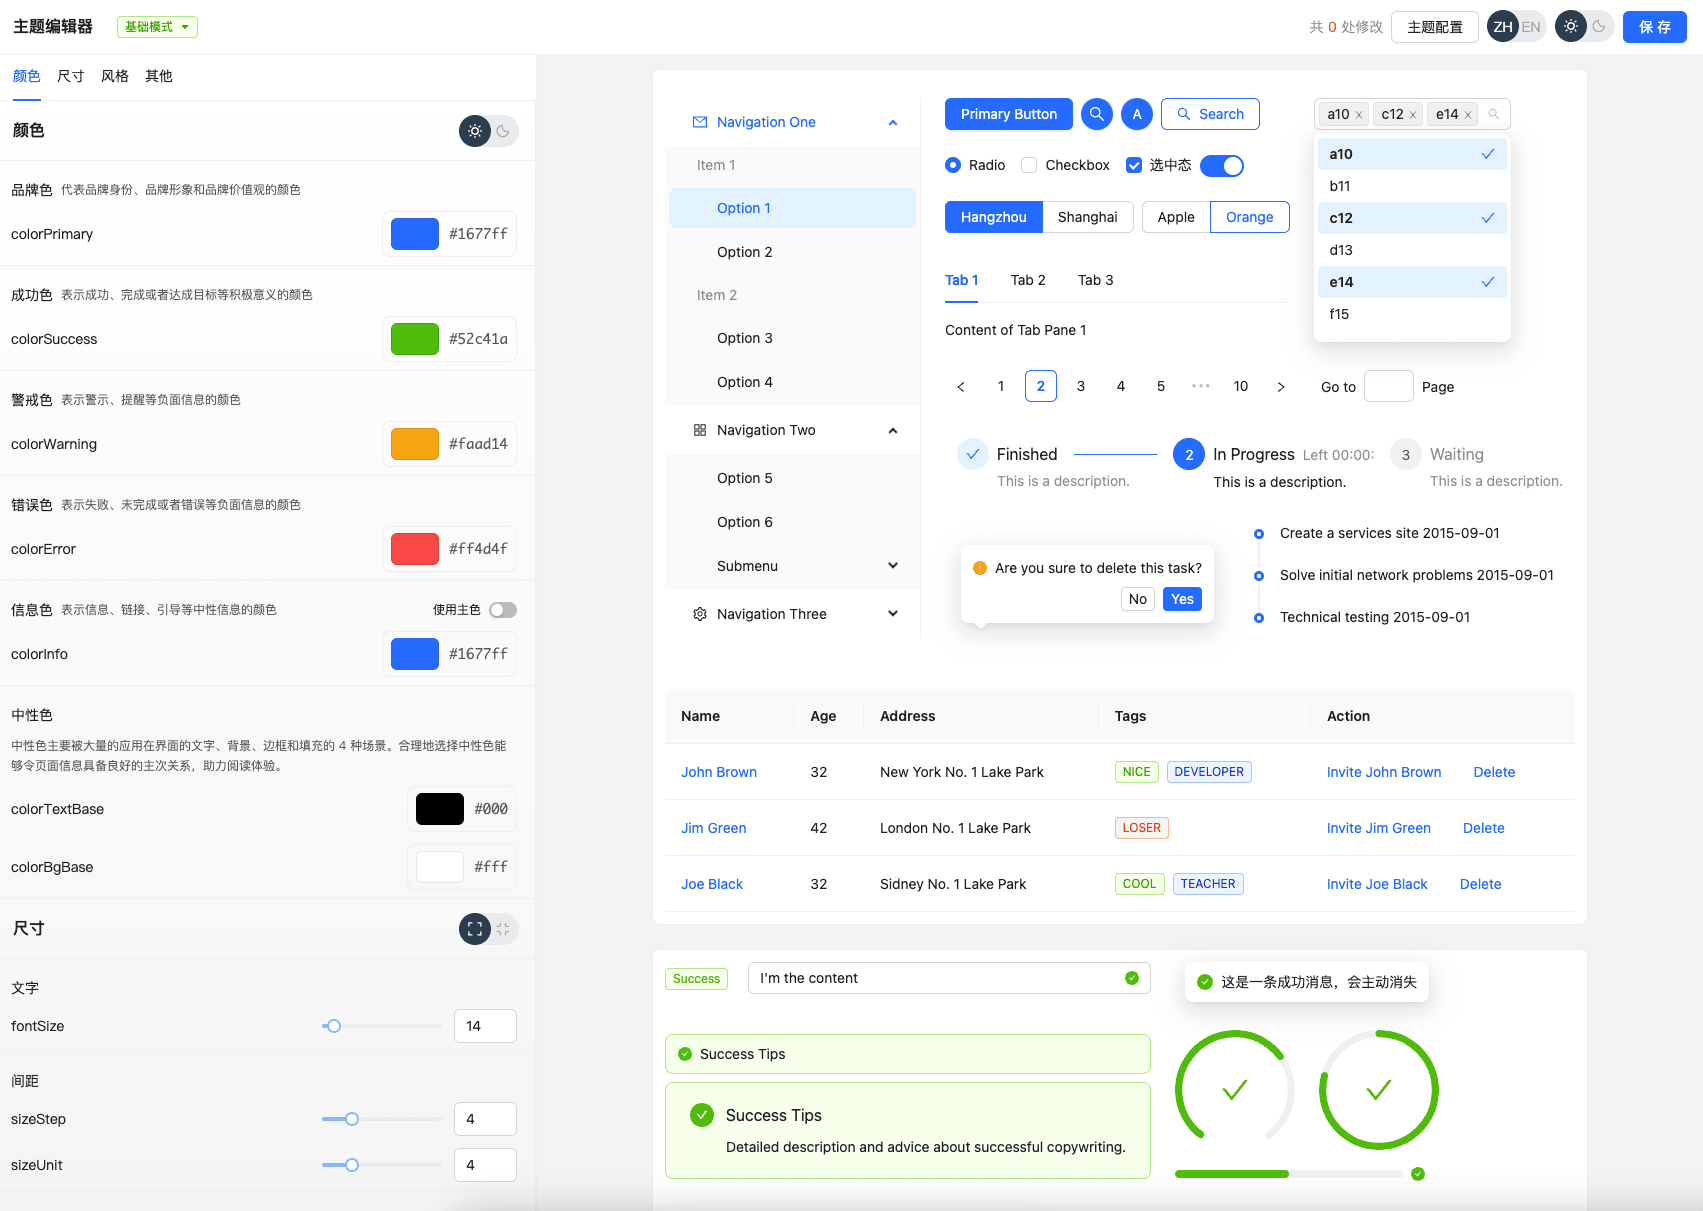This screenshot has height=1211, width=1703.
Task: Remove the c12 tag with its x icon
Action: [x=1413, y=115]
